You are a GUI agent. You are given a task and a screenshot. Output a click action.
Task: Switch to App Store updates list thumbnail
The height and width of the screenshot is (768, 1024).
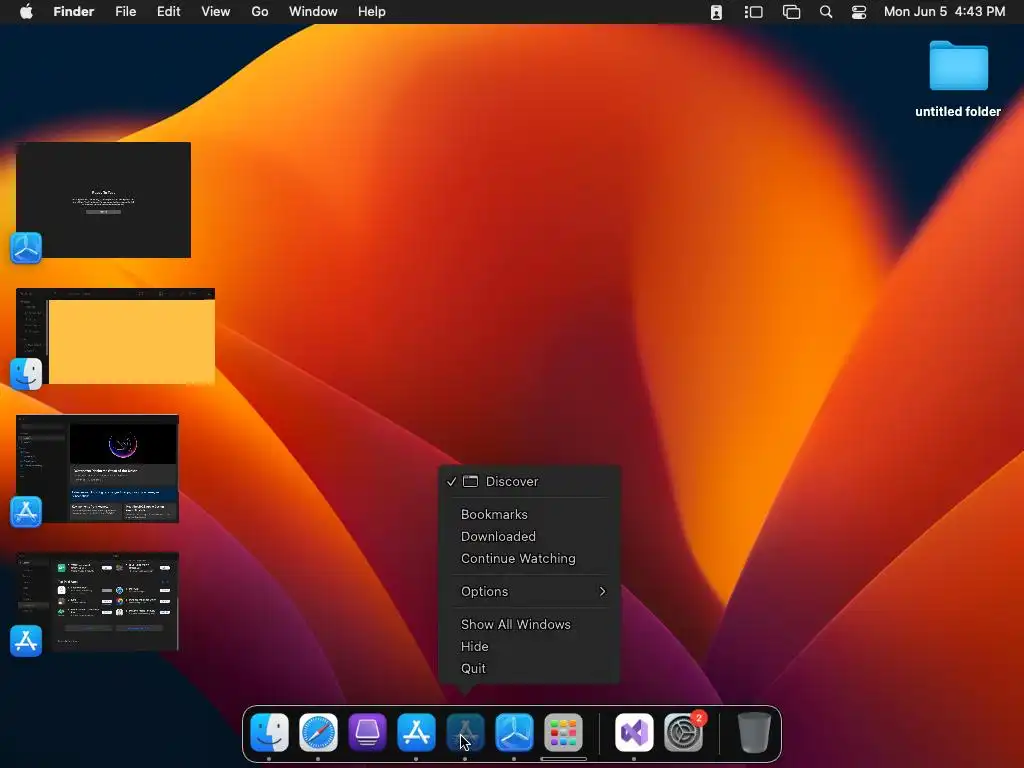tap(98, 601)
